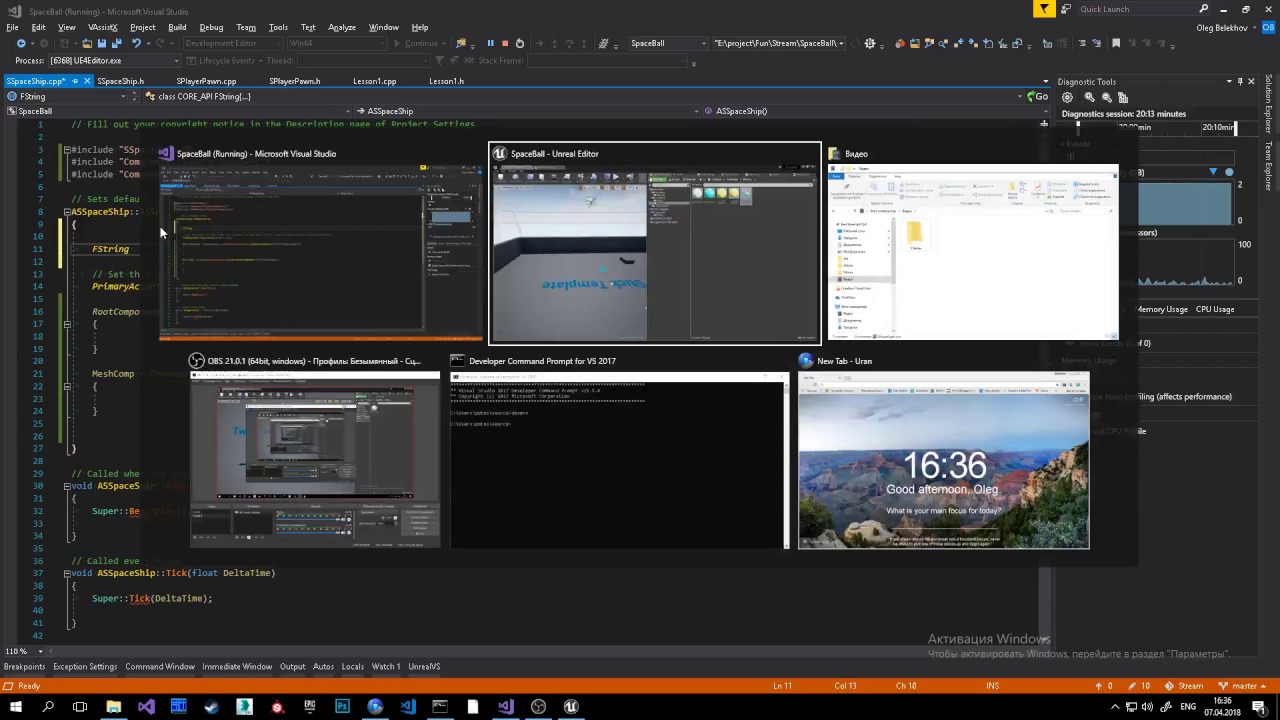Viewport: 1280px width, 720px height.
Task: Click the unpublished commits up-arrow indicator
Action: click(1104, 686)
